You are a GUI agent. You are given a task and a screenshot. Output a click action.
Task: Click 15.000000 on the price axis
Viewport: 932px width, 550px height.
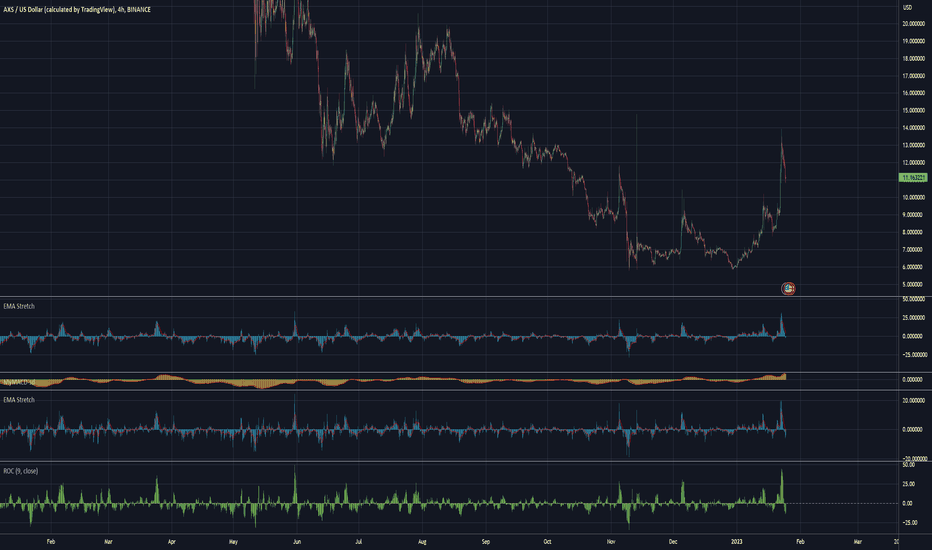coord(914,111)
